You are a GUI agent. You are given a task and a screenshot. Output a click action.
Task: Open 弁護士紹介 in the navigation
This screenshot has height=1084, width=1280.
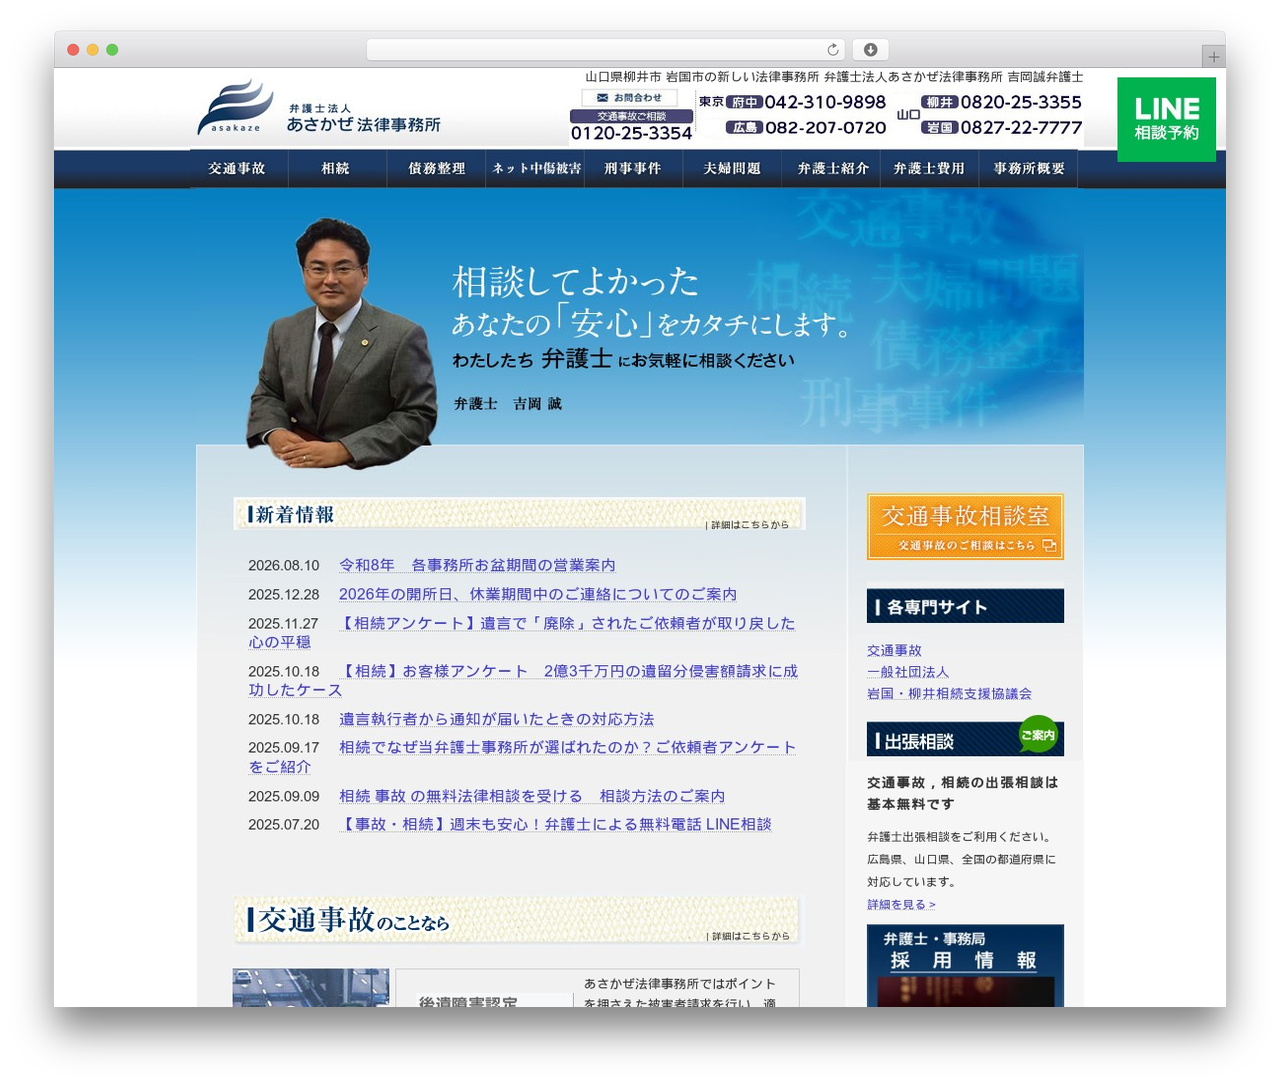point(832,169)
